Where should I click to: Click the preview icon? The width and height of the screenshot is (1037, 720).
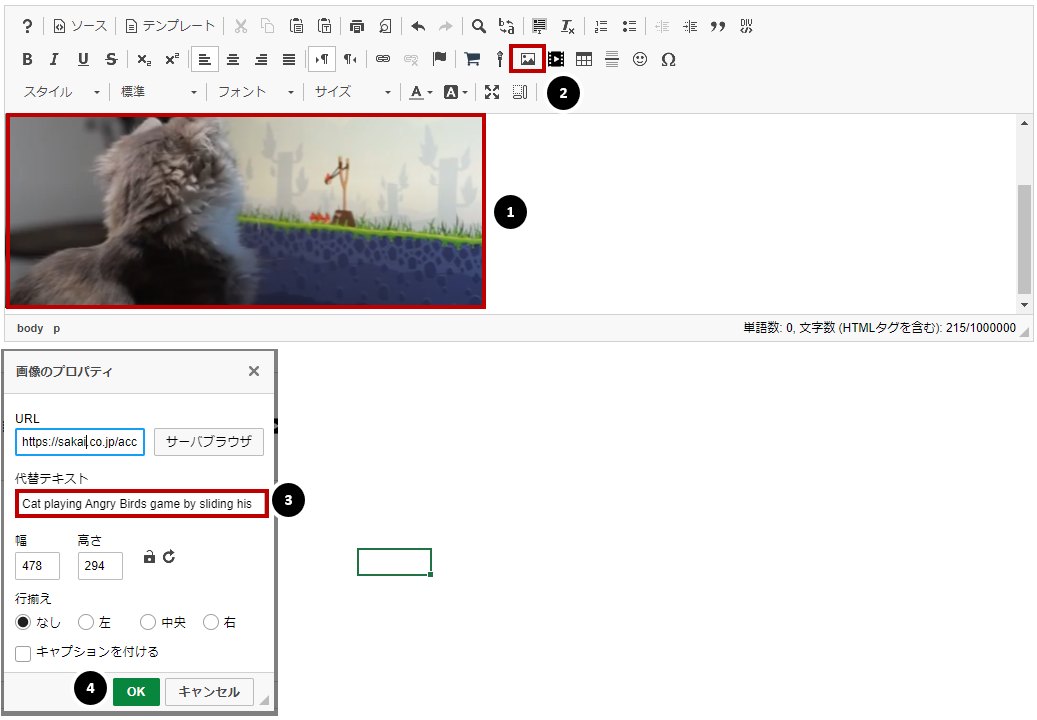point(385,26)
